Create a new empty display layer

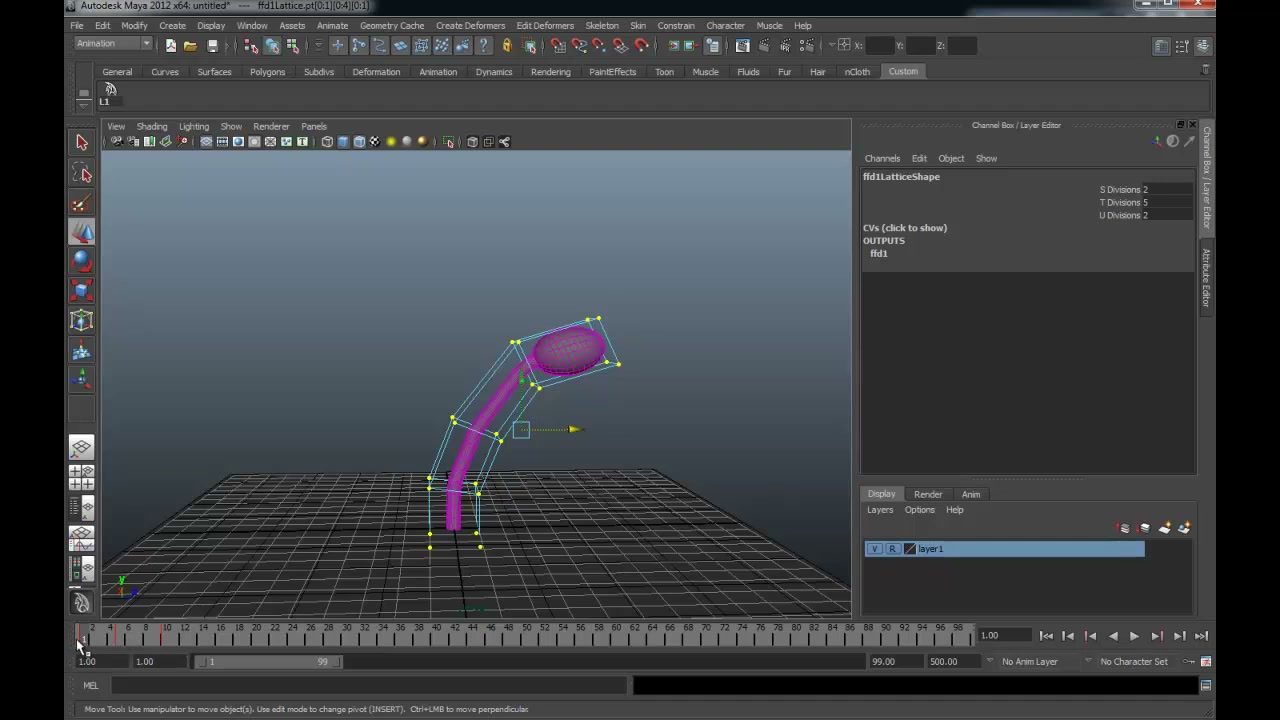coord(1164,528)
